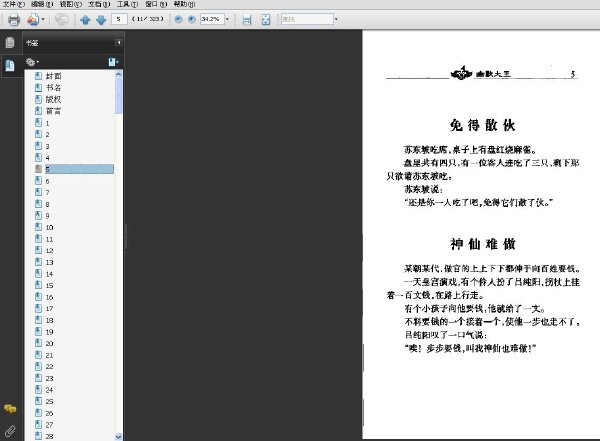
Task: Select bookmark 2
Action: tap(47, 135)
